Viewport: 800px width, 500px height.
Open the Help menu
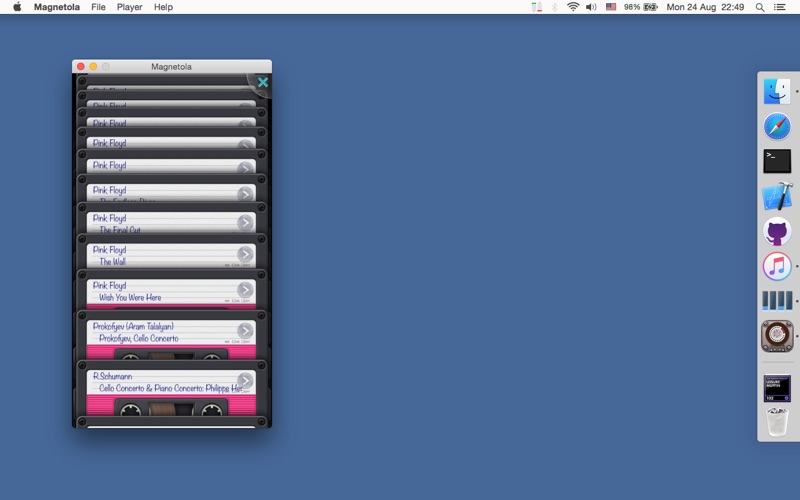point(163,7)
